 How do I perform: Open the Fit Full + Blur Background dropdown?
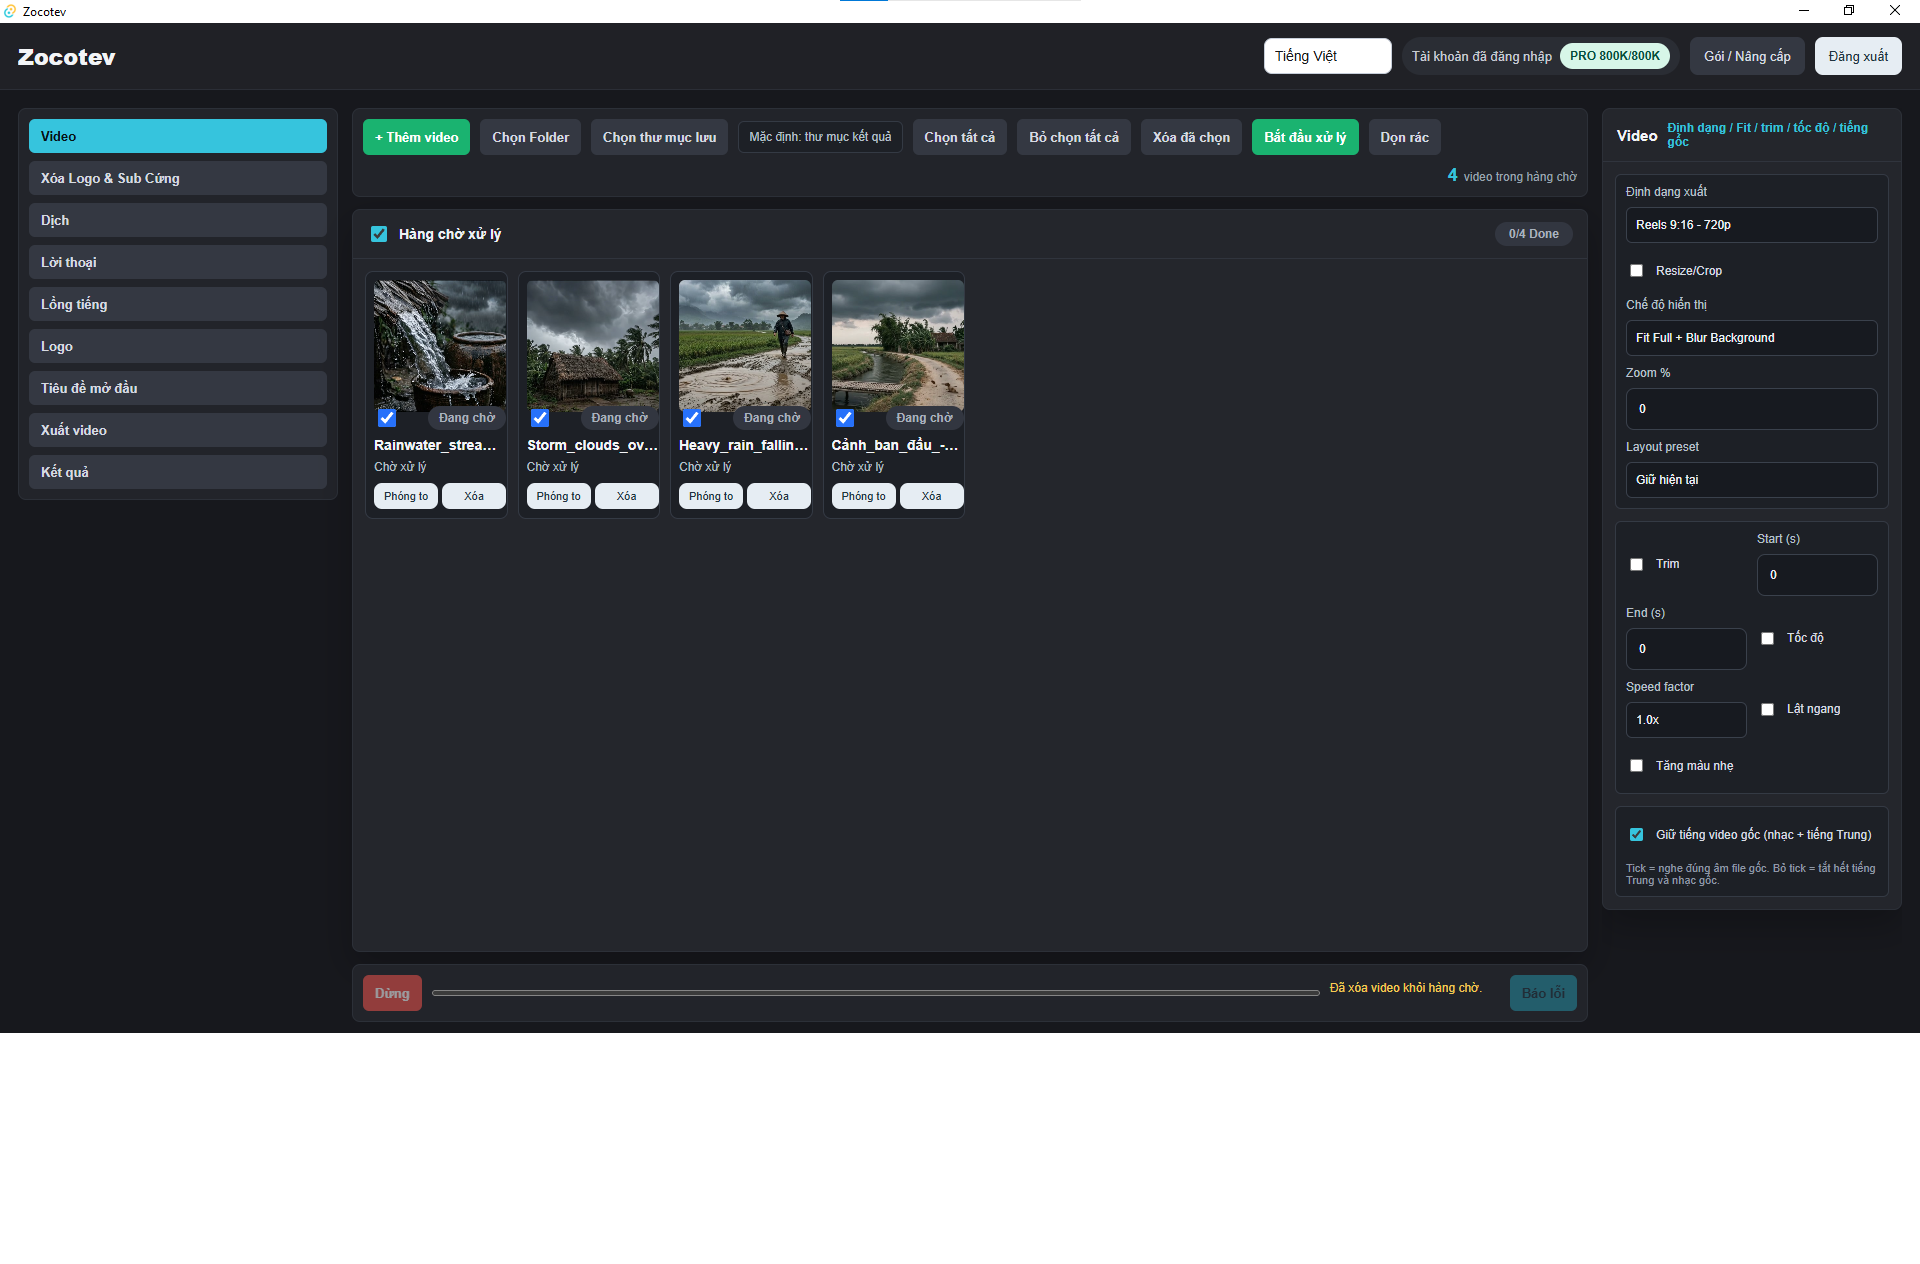coord(1751,338)
